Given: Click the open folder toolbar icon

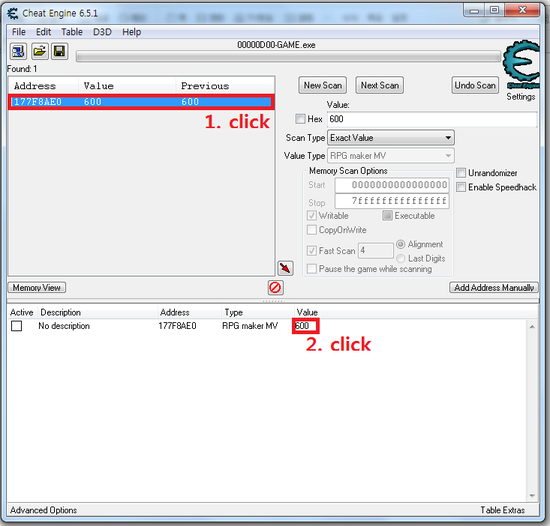Looking at the screenshot, I should [x=39, y=52].
